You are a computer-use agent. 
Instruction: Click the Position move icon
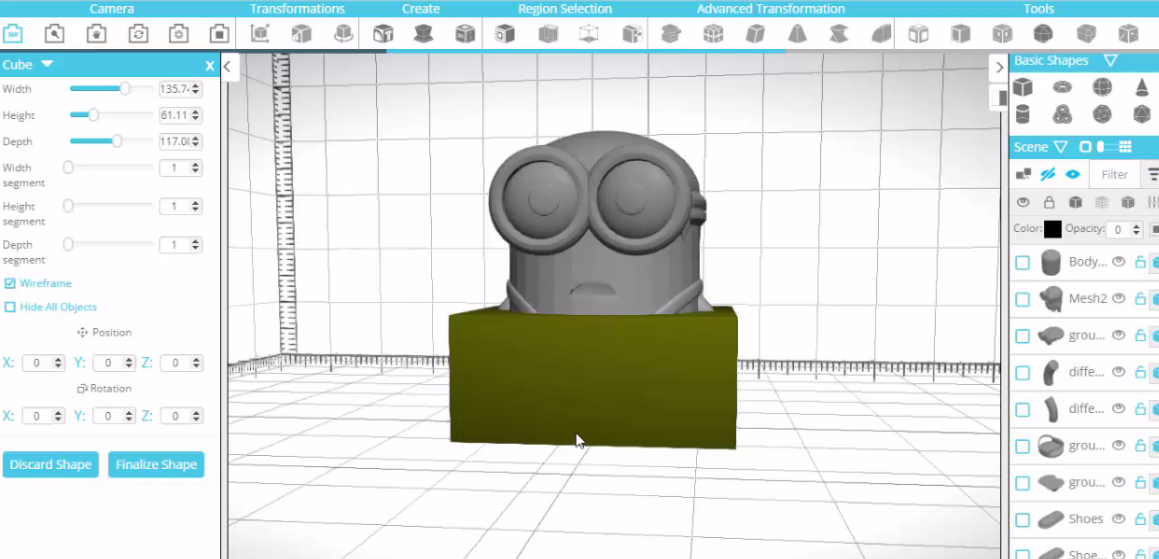(x=82, y=333)
